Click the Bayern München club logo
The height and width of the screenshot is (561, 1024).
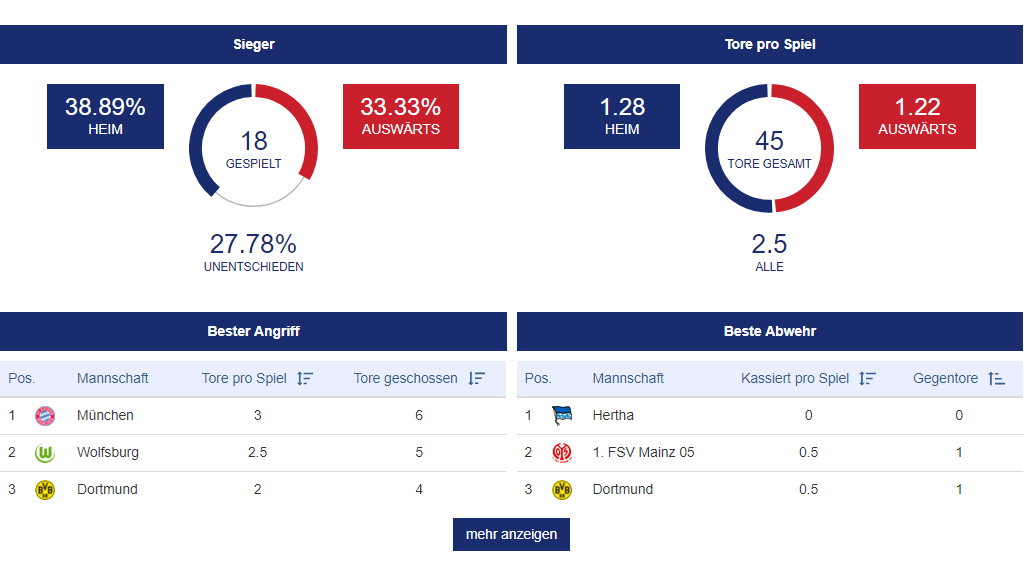tap(45, 416)
